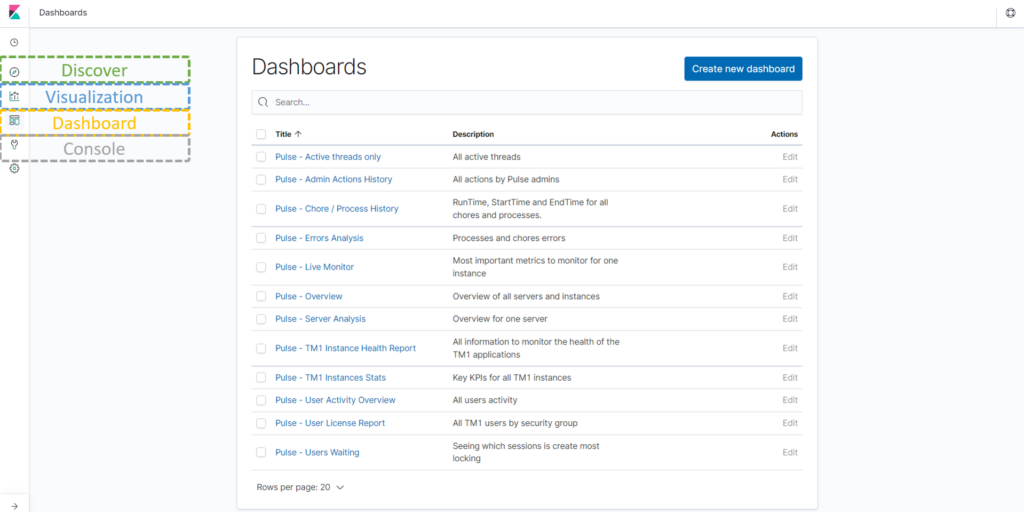Open the Visualization chart icon

14,97
